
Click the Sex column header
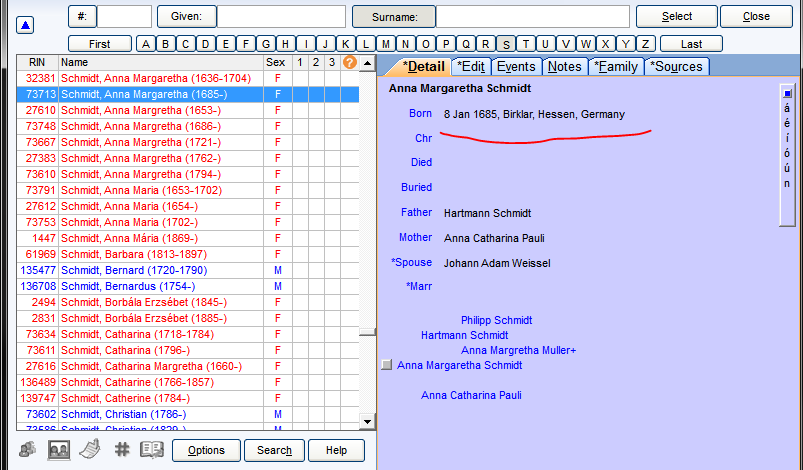pos(276,62)
